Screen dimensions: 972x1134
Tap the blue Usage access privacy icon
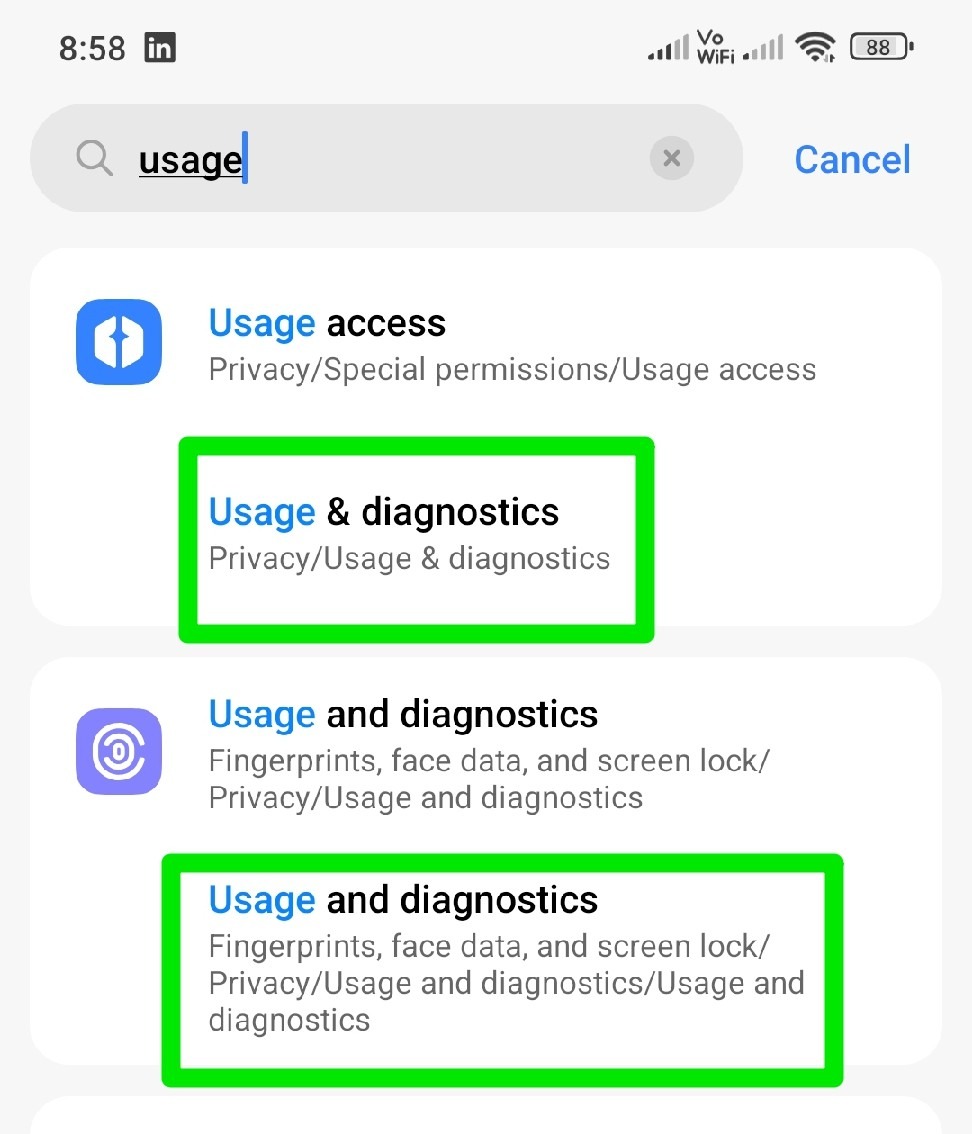(x=118, y=342)
